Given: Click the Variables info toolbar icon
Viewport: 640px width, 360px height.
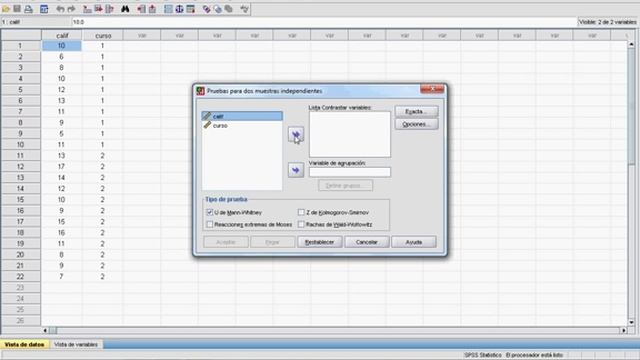Looking at the screenshot, I should point(109,9).
